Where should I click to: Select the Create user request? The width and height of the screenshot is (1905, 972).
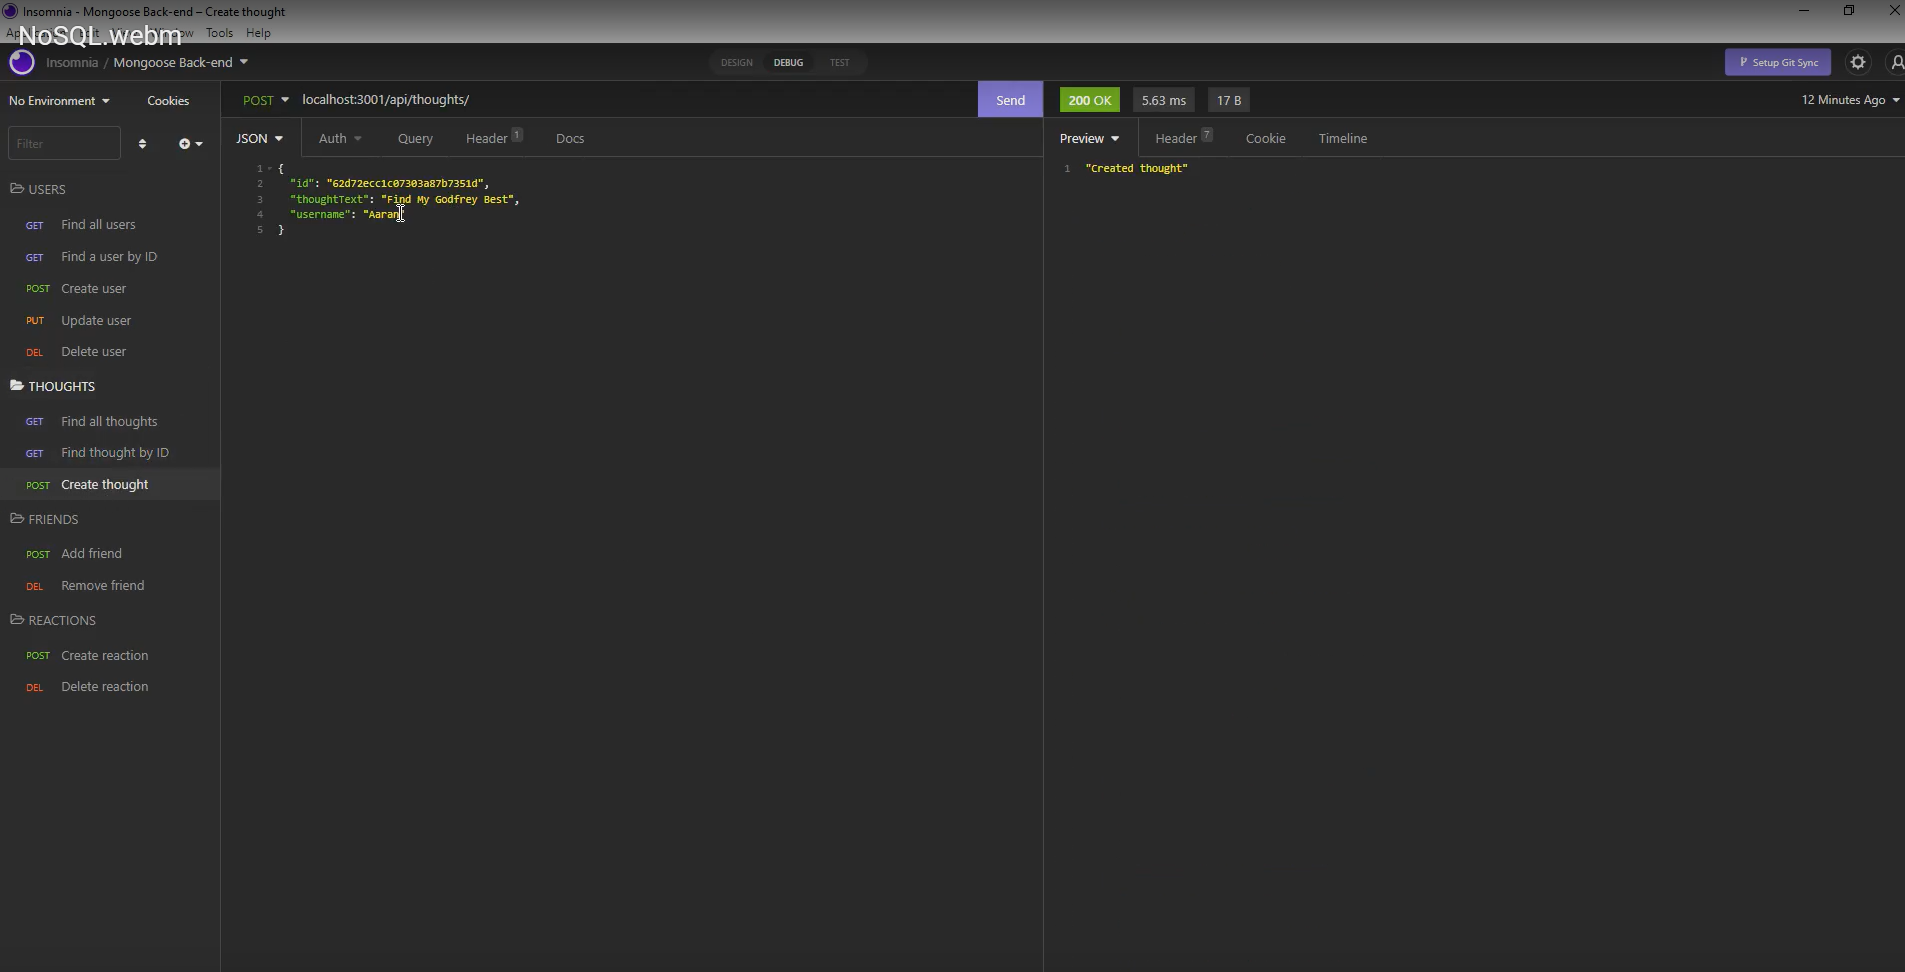point(110,289)
